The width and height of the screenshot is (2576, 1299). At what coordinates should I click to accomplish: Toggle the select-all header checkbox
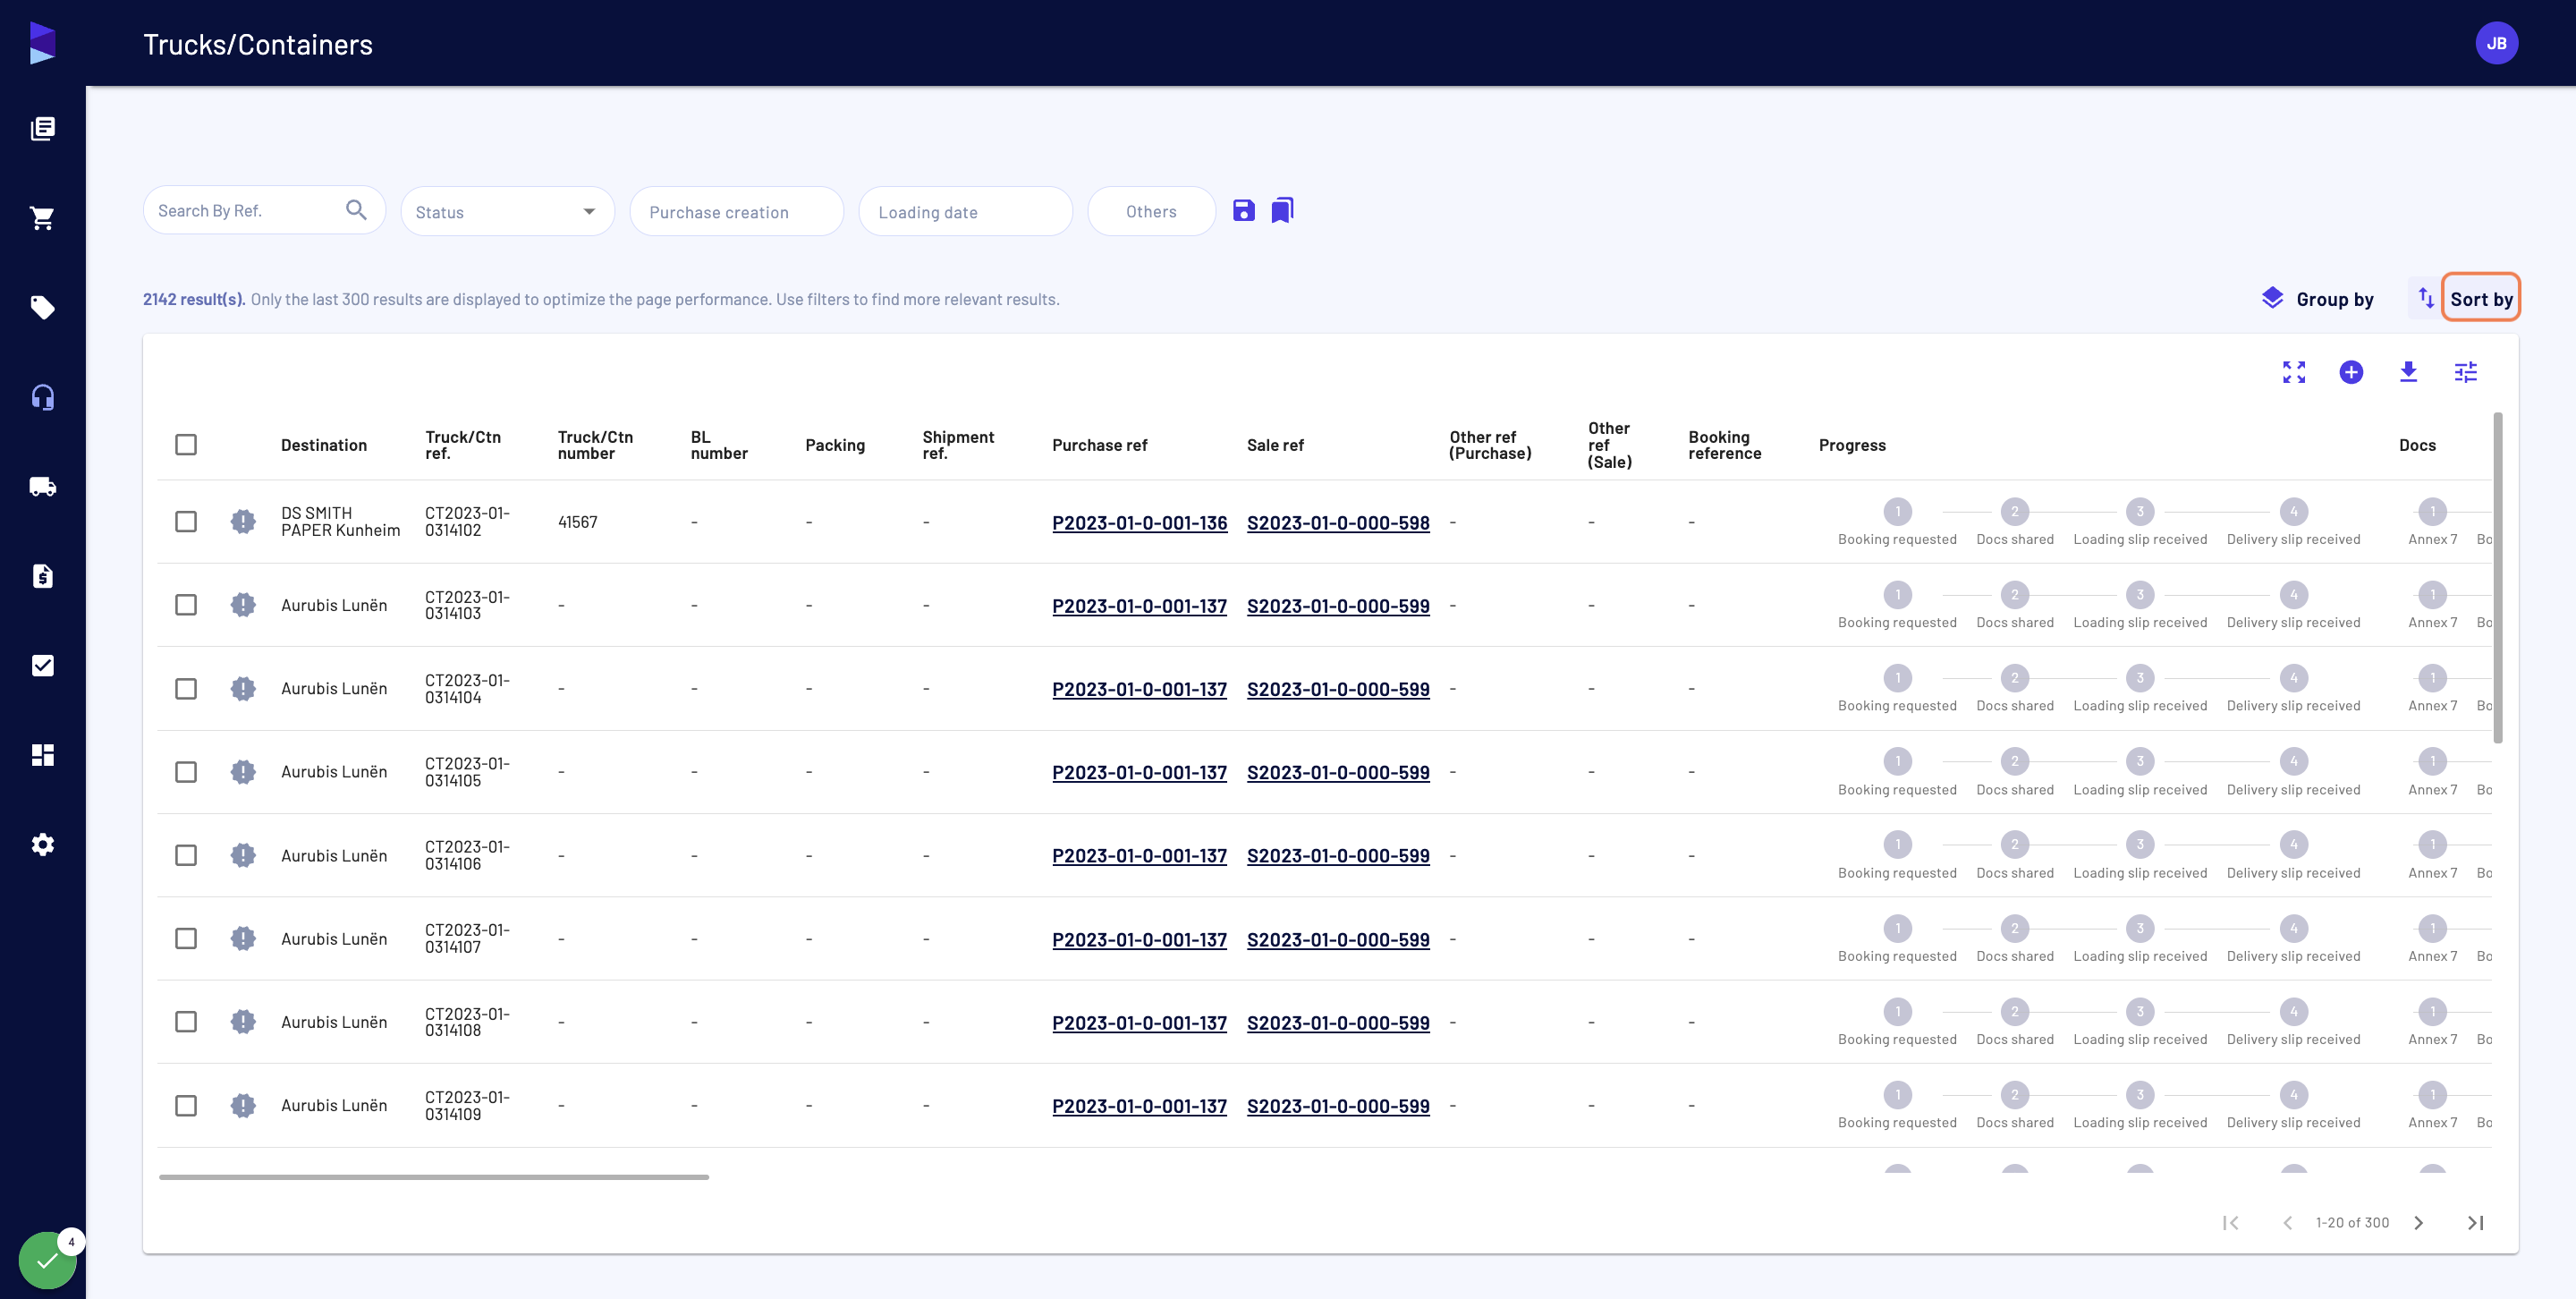click(x=186, y=445)
